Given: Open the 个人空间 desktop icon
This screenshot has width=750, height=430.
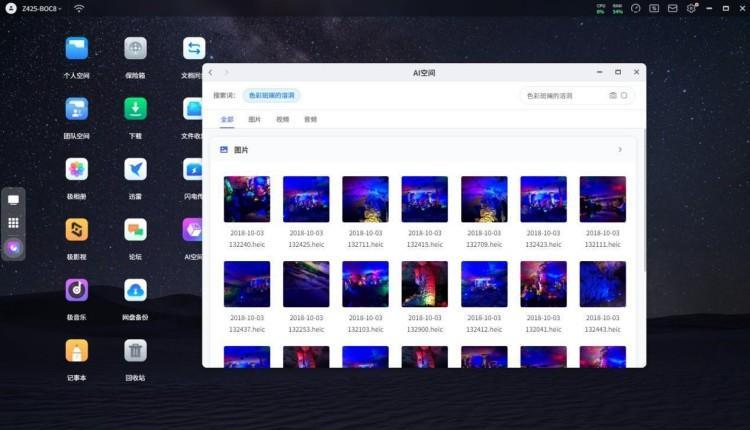Looking at the screenshot, I should (77, 49).
